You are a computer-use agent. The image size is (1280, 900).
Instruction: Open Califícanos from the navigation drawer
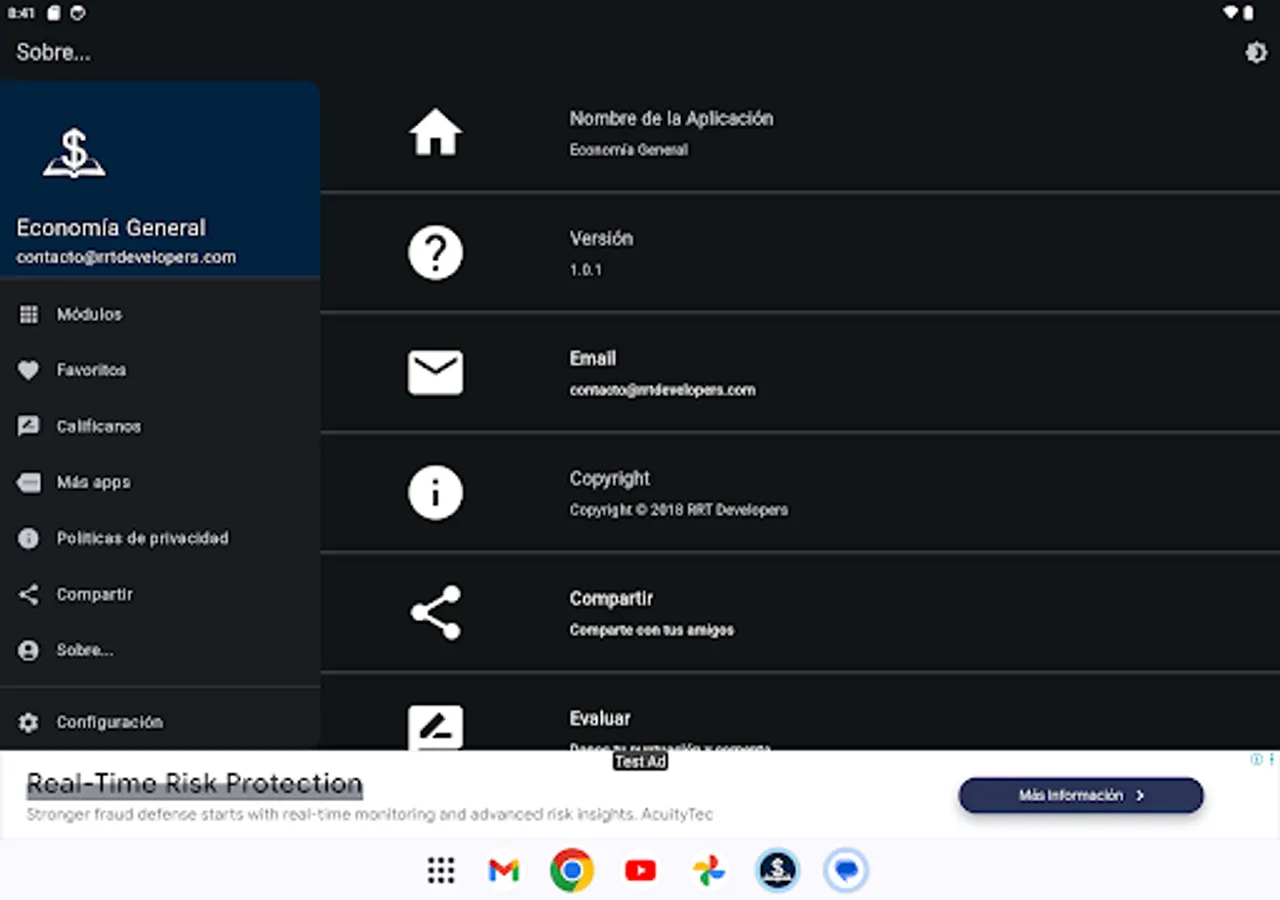tap(98, 426)
